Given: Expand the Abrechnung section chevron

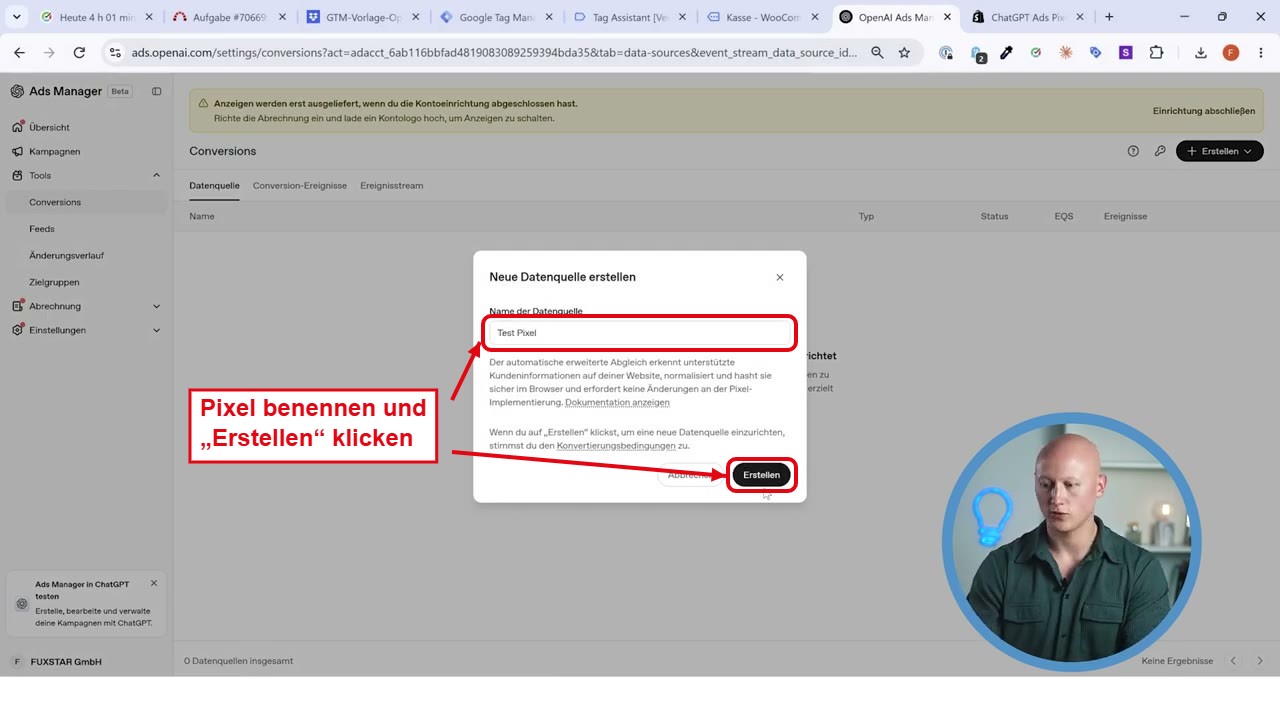Looking at the screenshot, I should [156, 306].
